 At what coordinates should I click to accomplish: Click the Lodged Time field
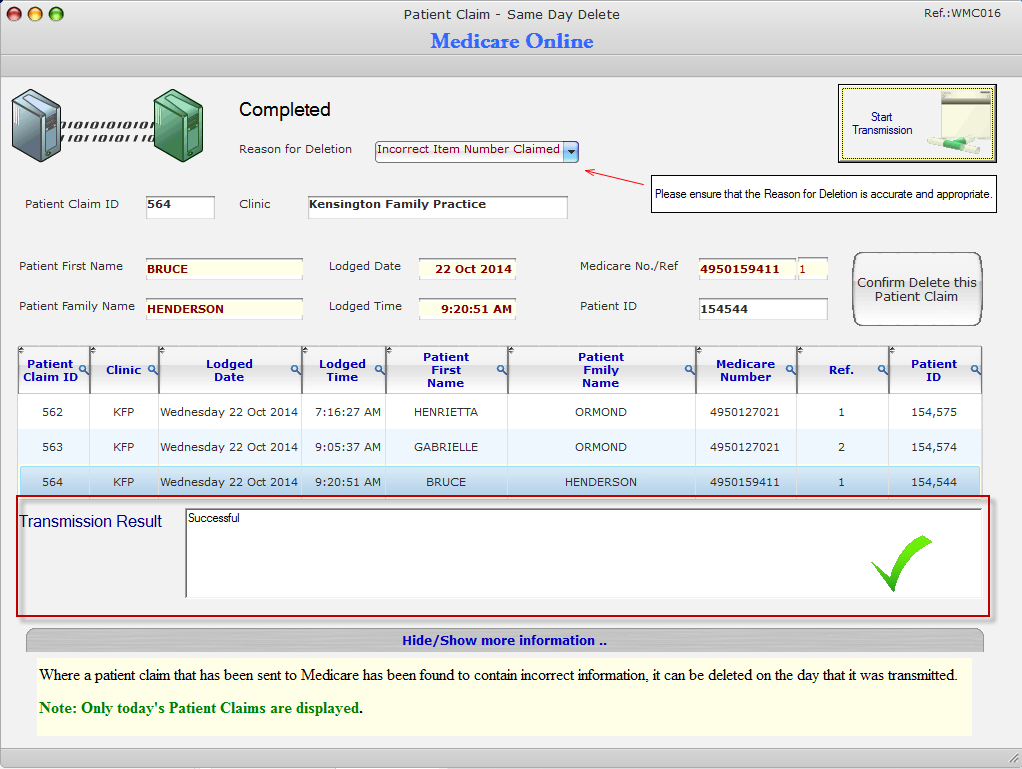pos(467,309)
